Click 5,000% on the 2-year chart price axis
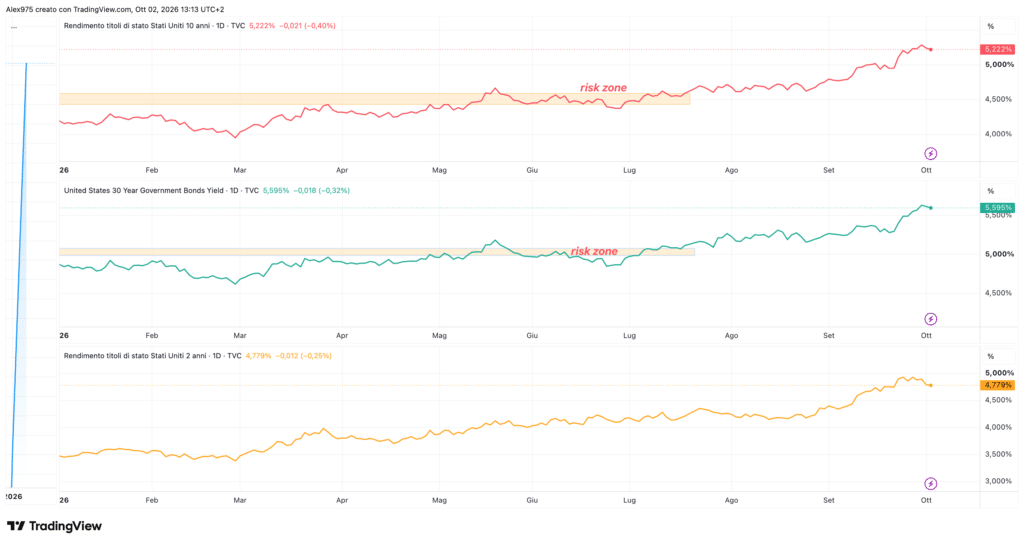This screenshot has height=544, width=1024. pos(999,373)
